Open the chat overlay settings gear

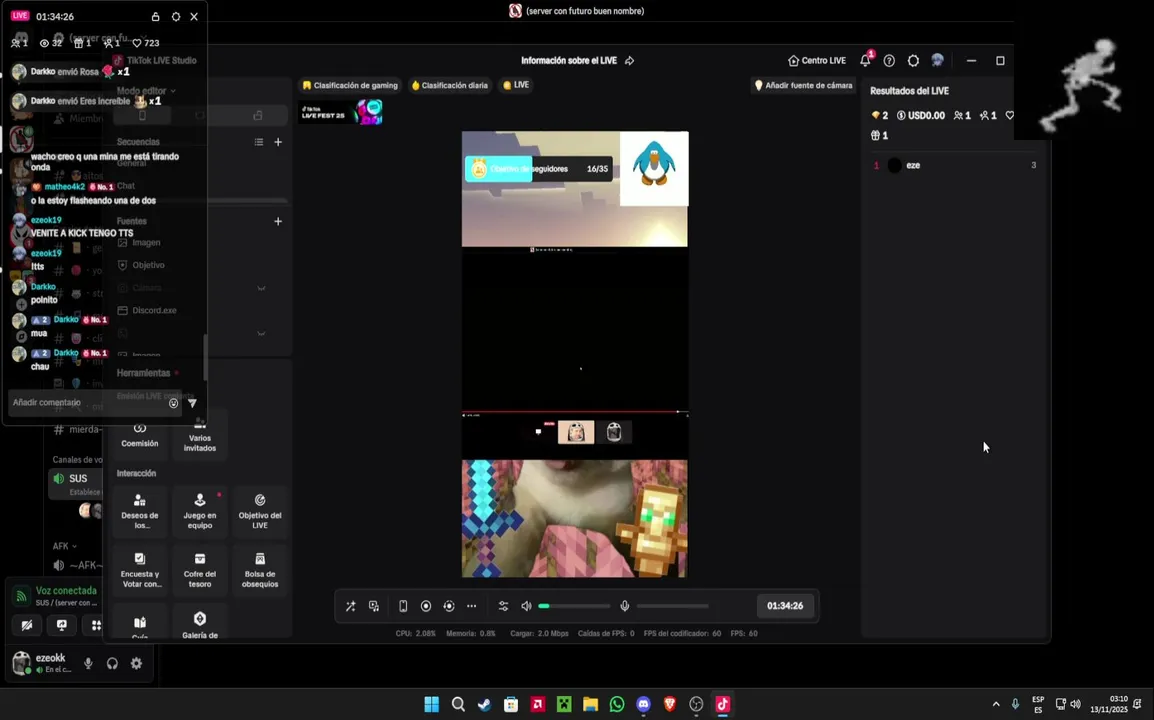tap(175, 16)
